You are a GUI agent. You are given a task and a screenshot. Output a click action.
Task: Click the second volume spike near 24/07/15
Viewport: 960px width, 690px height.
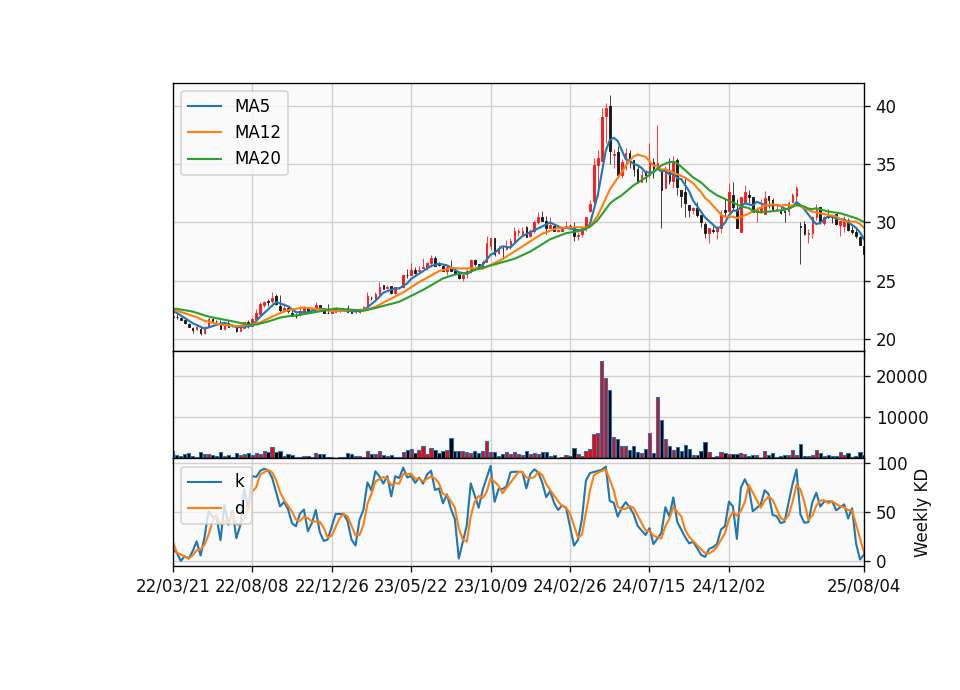pyautogui.click(x=658, y=427)
